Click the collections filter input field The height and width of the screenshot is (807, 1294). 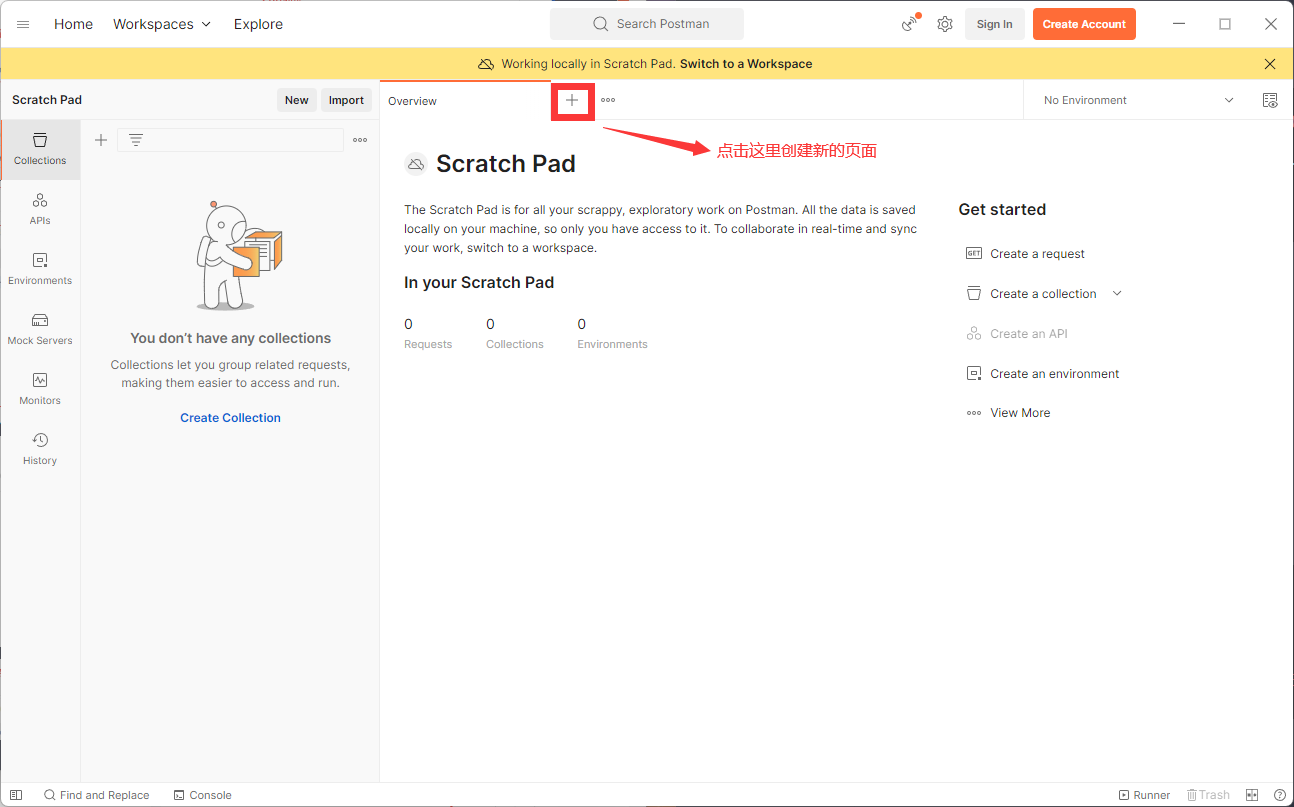click(231, 140)
